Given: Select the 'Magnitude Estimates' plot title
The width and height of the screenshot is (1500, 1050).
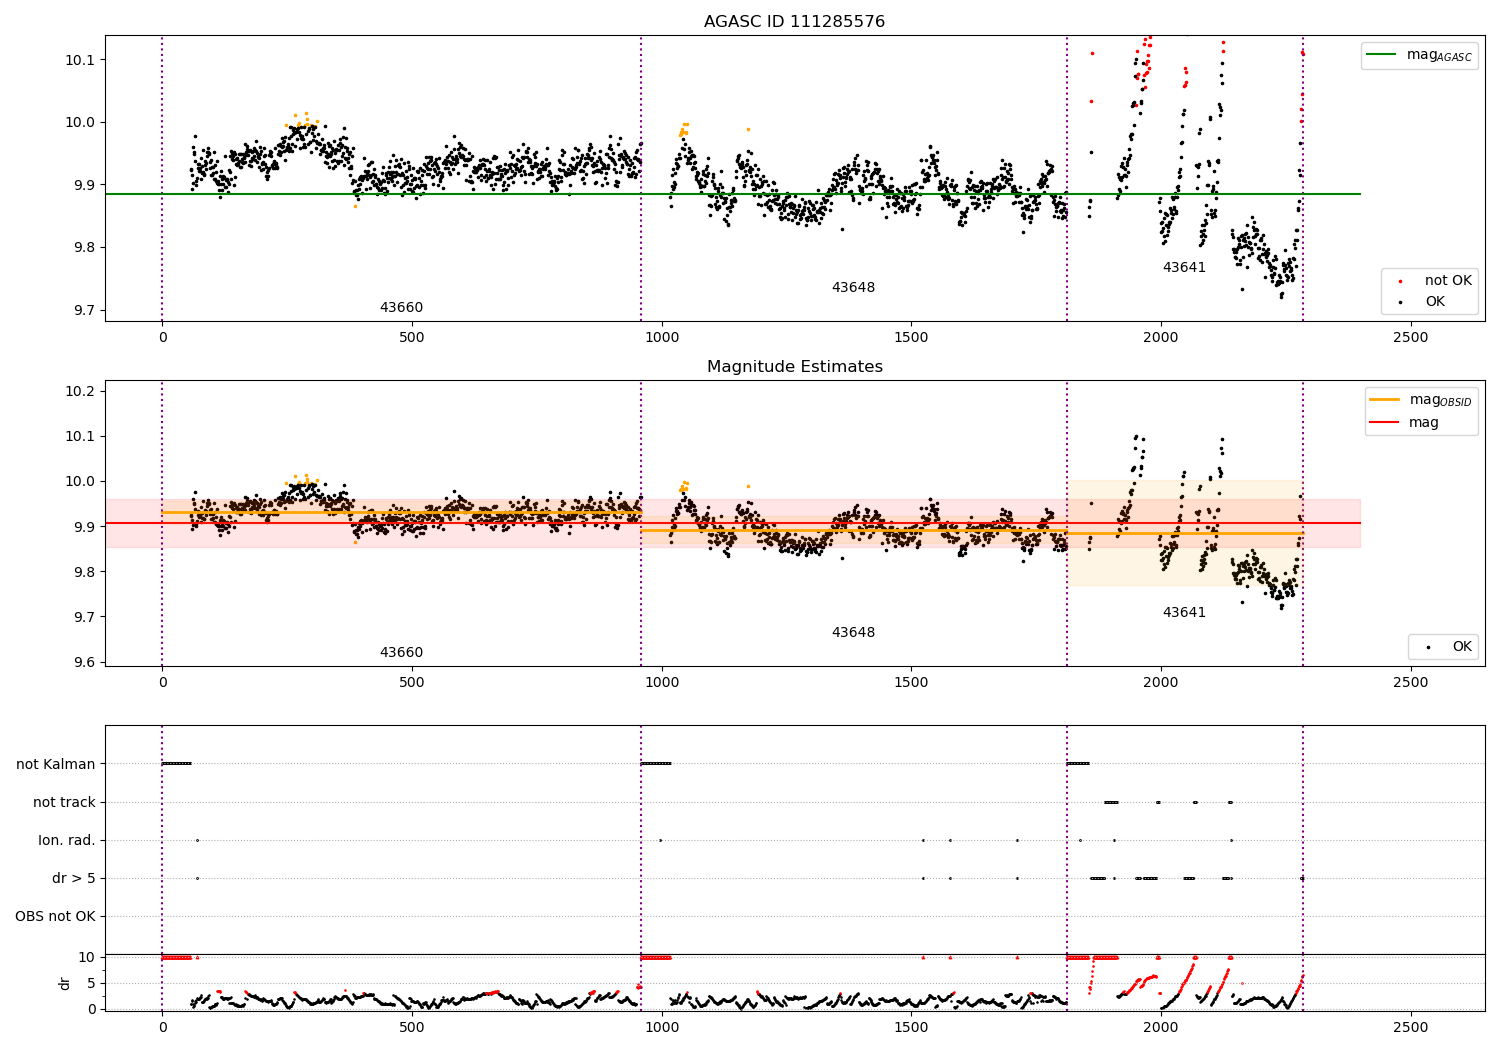Looking at the screenshot, I should click(x=794, y=367).
